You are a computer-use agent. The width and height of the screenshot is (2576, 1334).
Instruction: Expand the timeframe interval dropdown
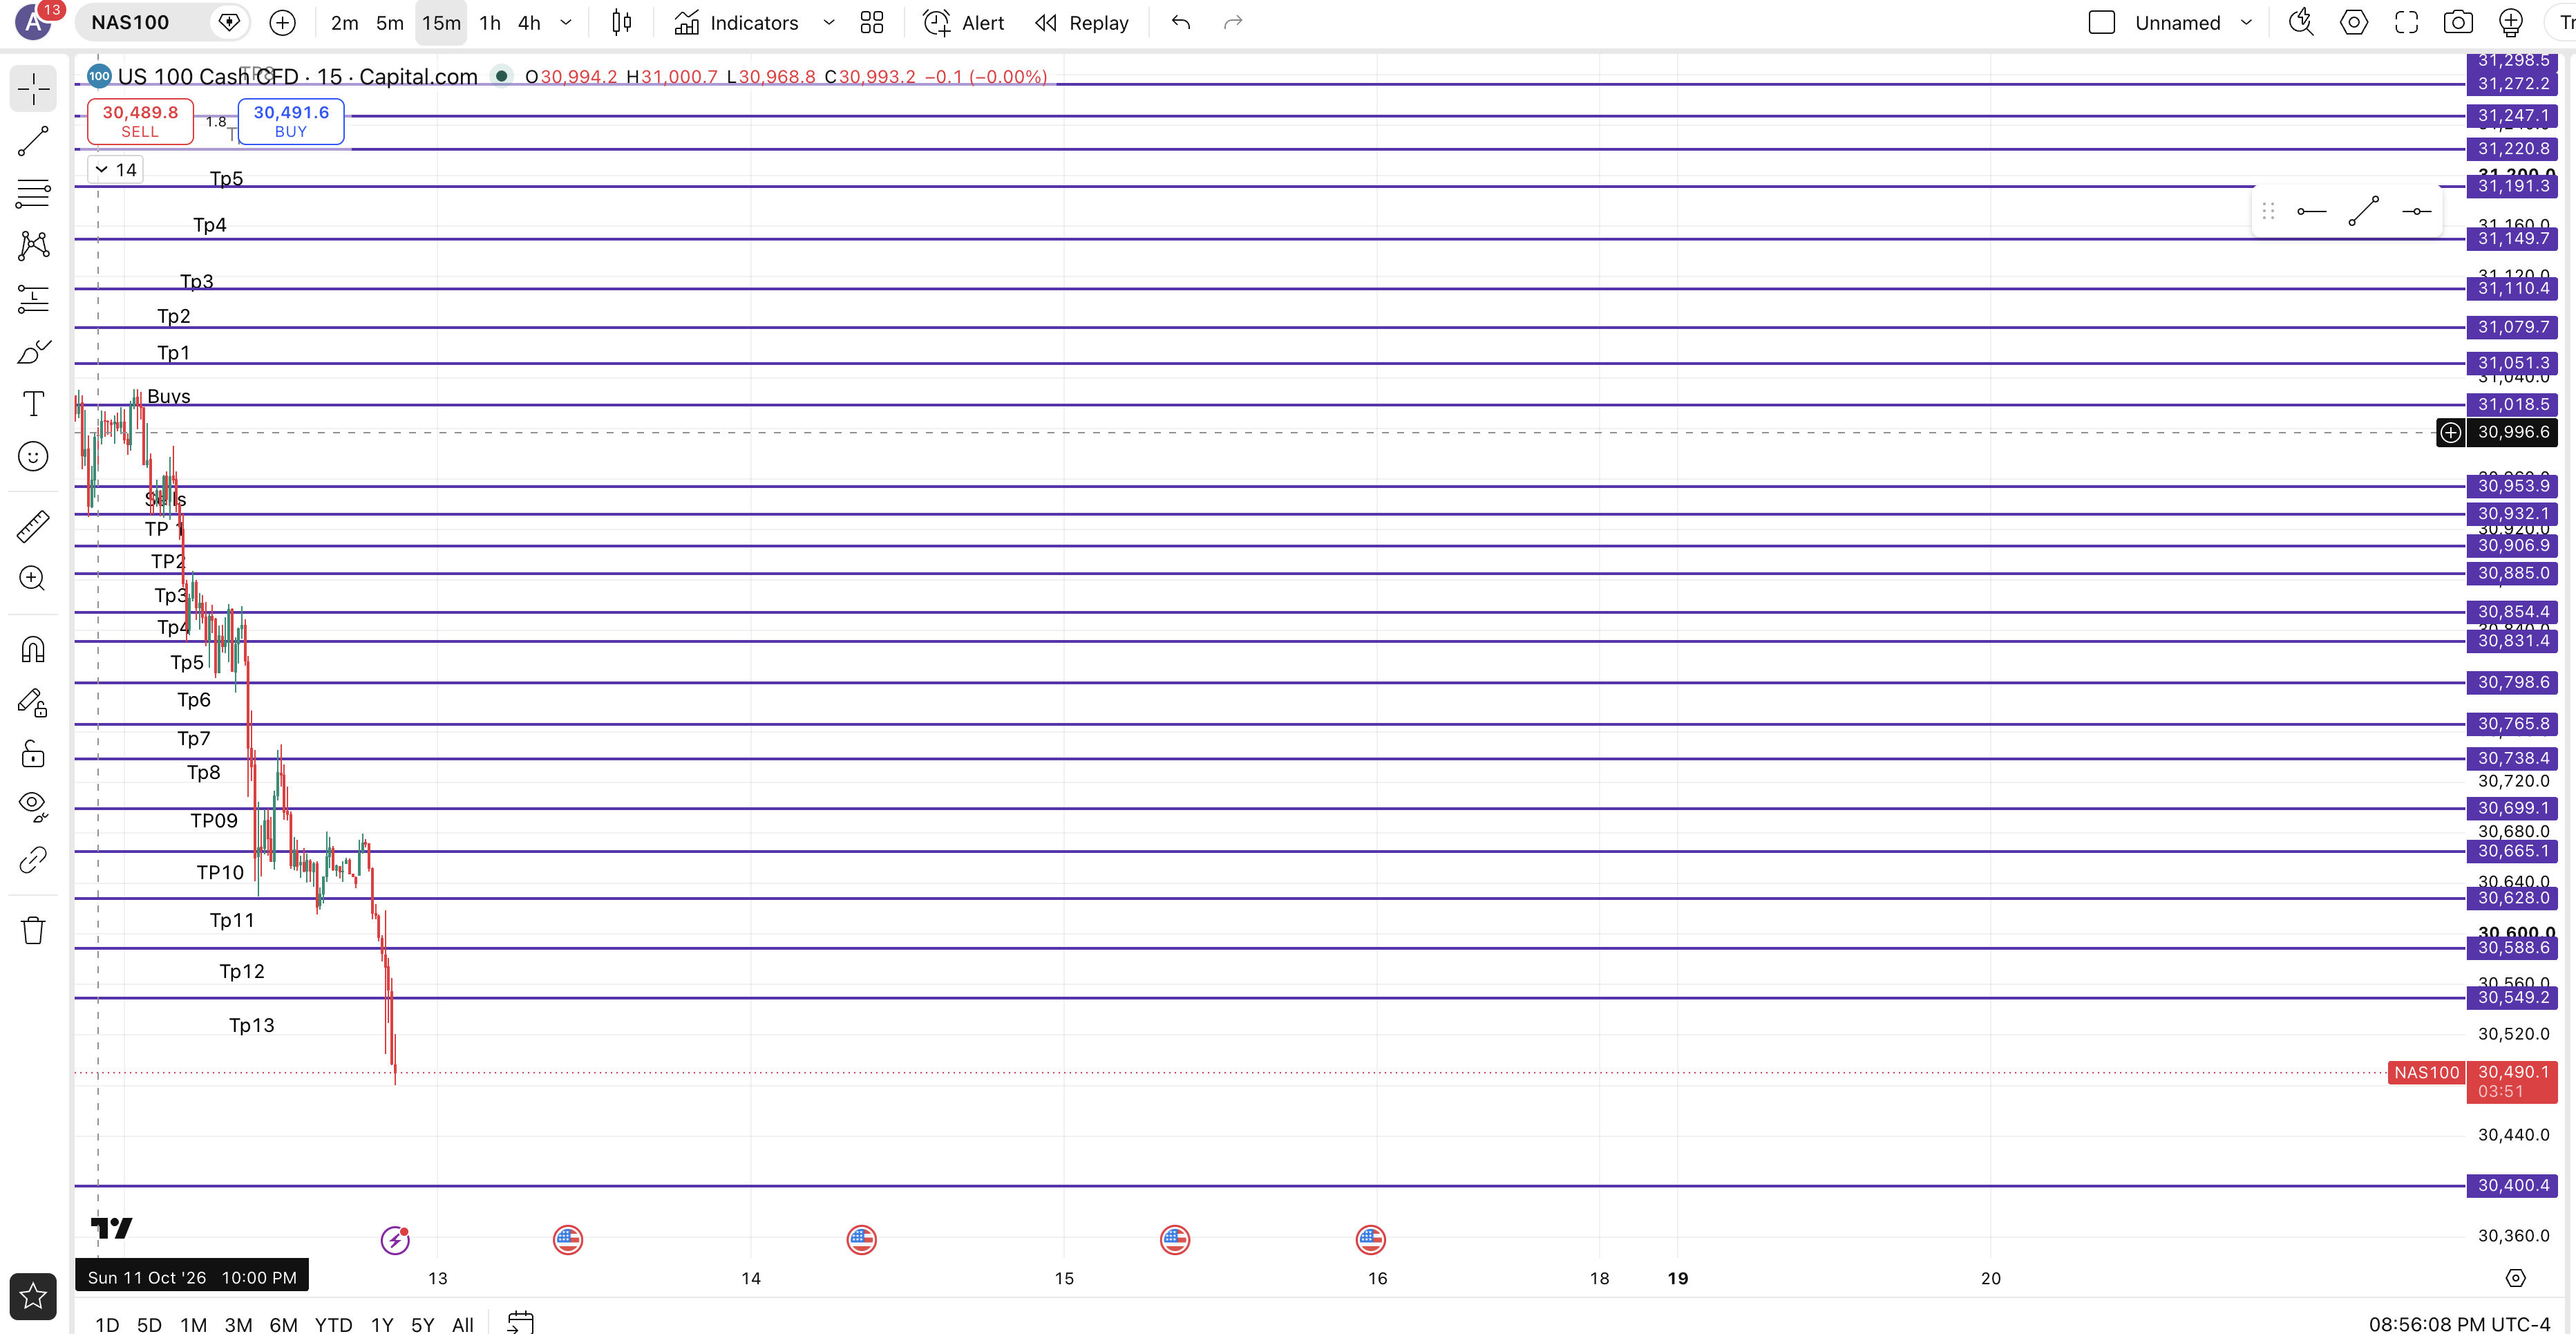click(x=566, y=22)
